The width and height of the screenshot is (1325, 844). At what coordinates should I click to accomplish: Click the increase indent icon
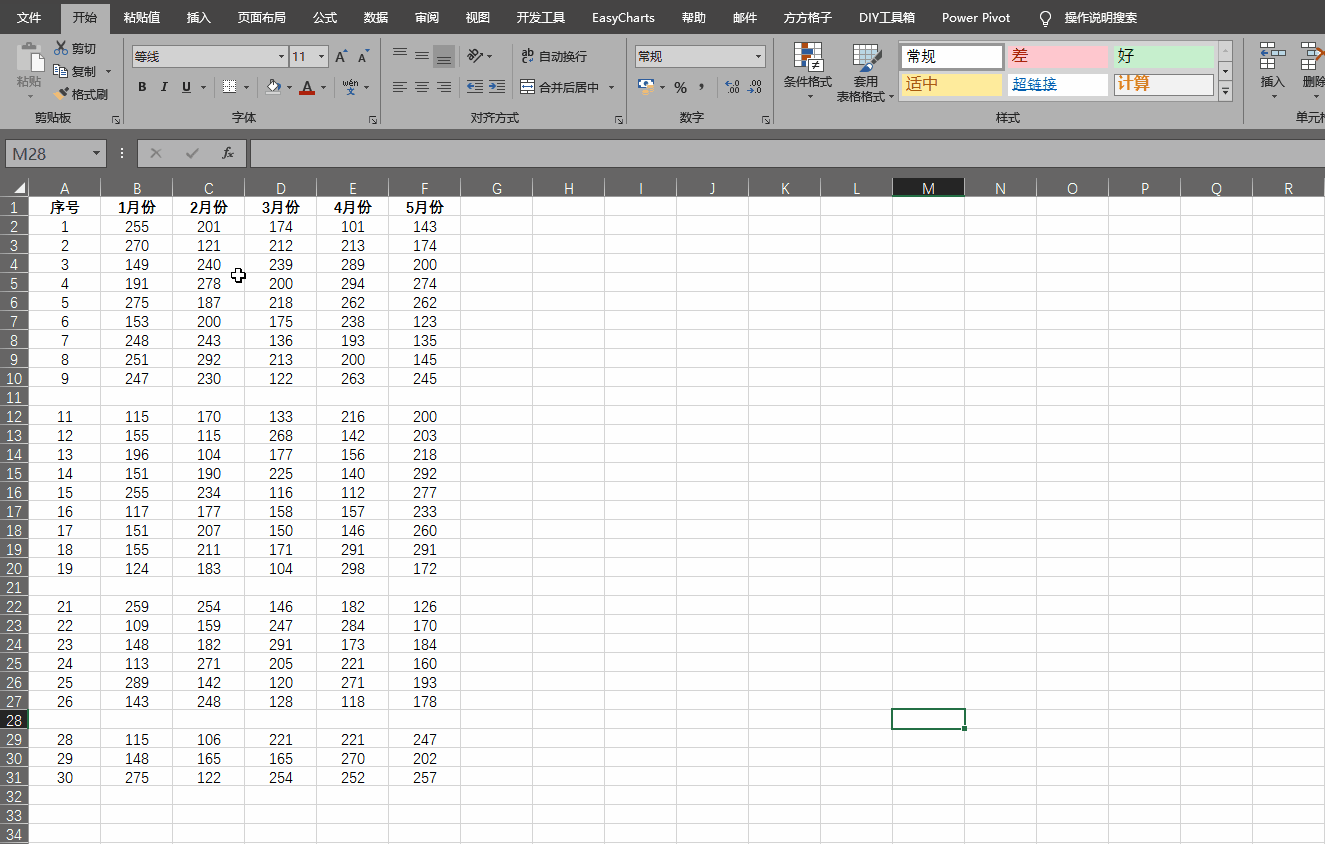point(497,87)
